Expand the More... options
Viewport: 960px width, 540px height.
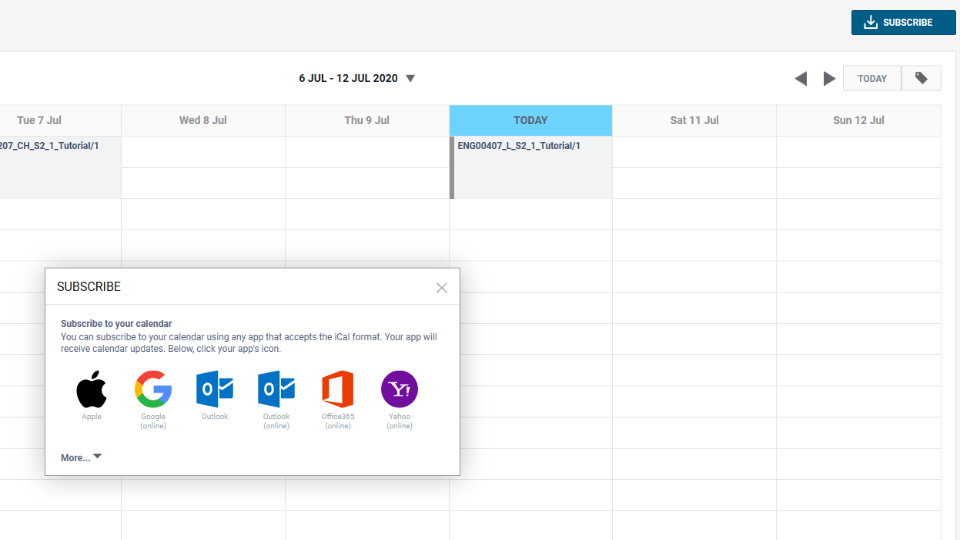tap(81, 457)
